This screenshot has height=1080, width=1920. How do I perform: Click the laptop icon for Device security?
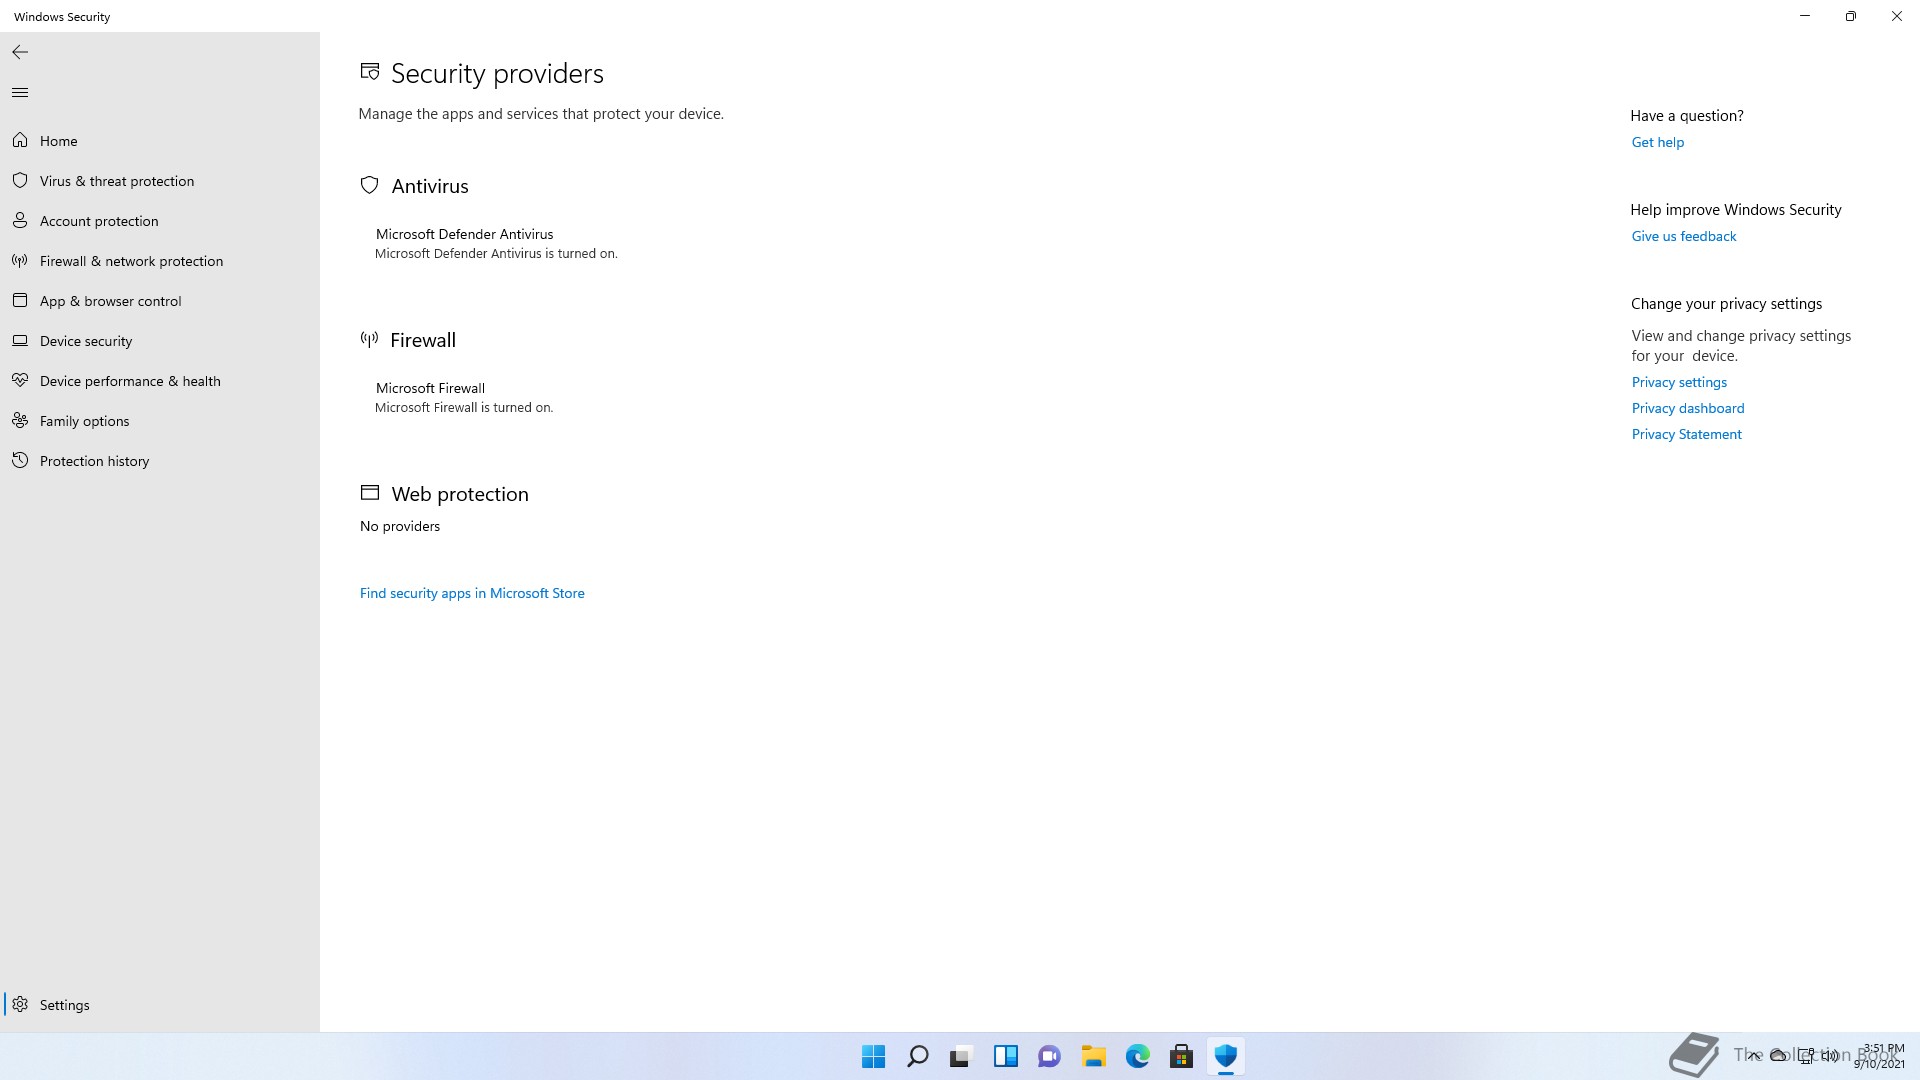(20, 340)
